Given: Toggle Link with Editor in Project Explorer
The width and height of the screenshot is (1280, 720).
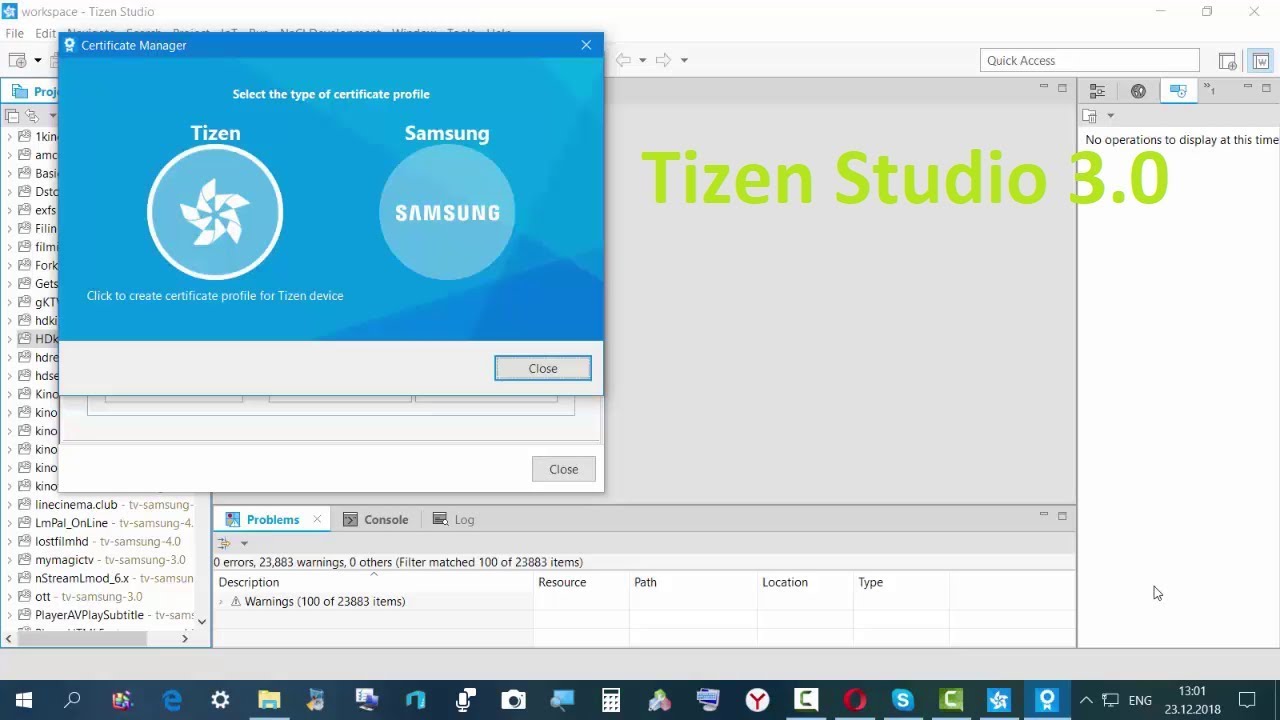Looking at the screenshot, I should [32, 116].
